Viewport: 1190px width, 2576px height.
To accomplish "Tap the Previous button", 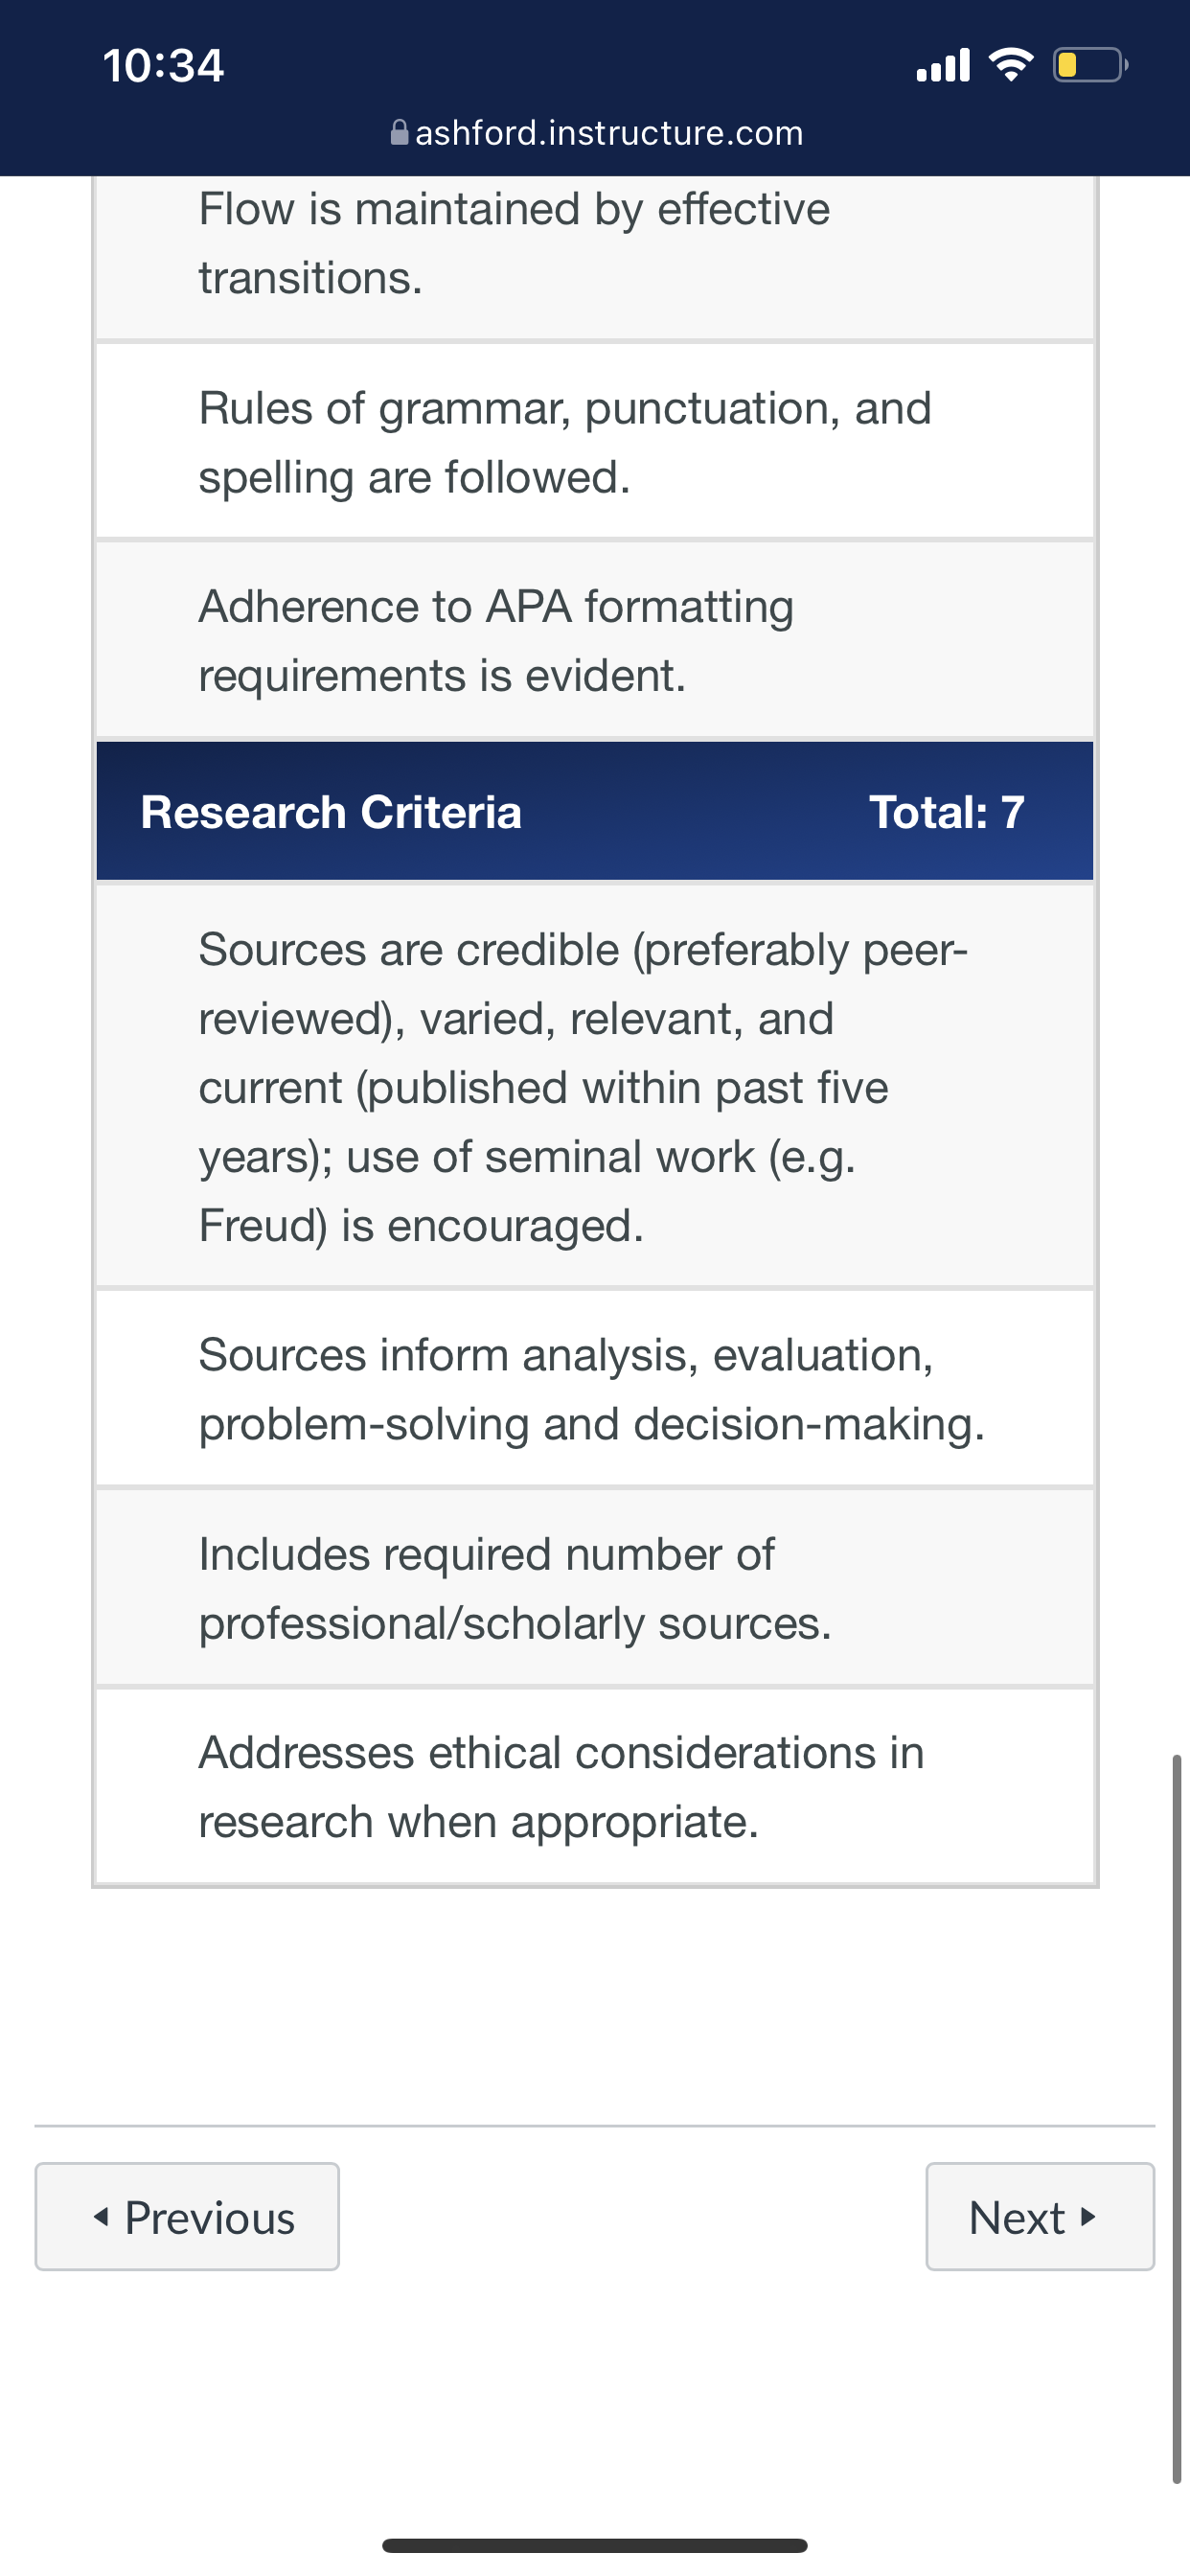I will (x=187, y=2217).
